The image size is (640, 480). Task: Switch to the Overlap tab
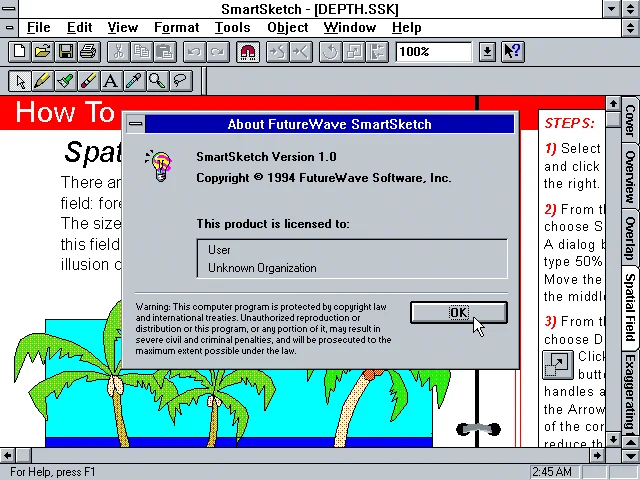tap(630, 238)
